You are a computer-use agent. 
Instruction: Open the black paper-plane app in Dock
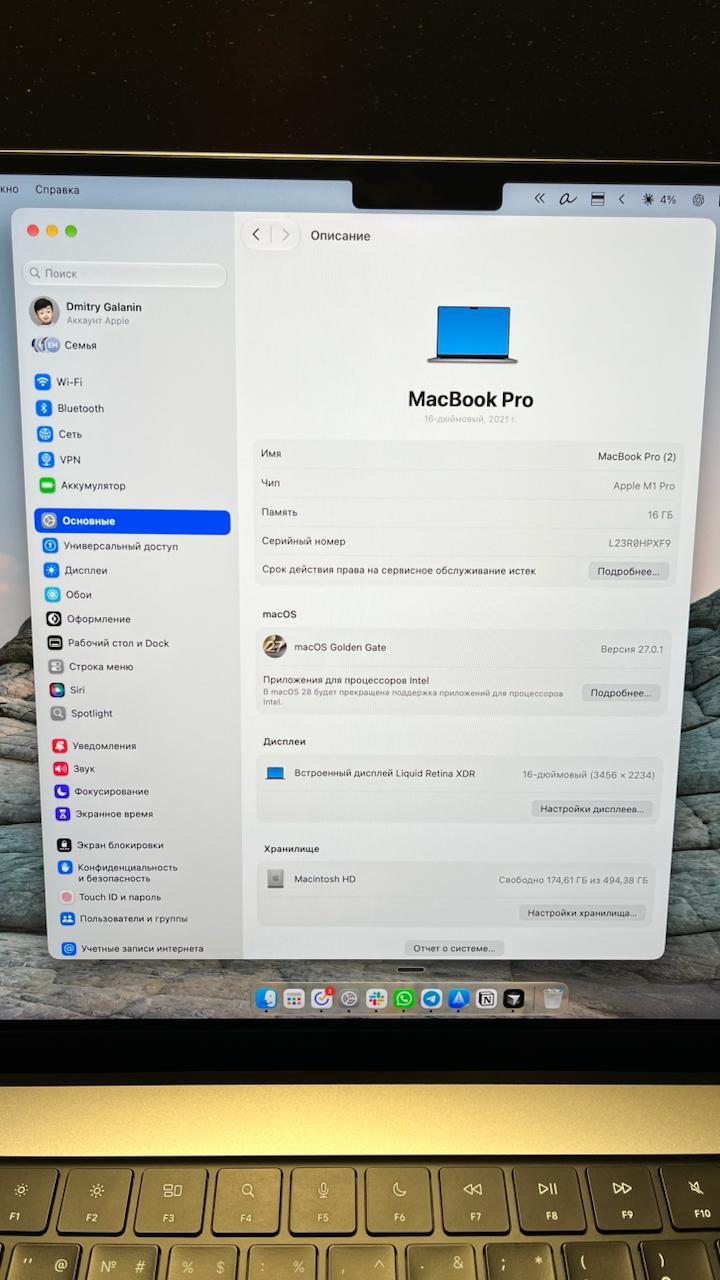[514, 998]
